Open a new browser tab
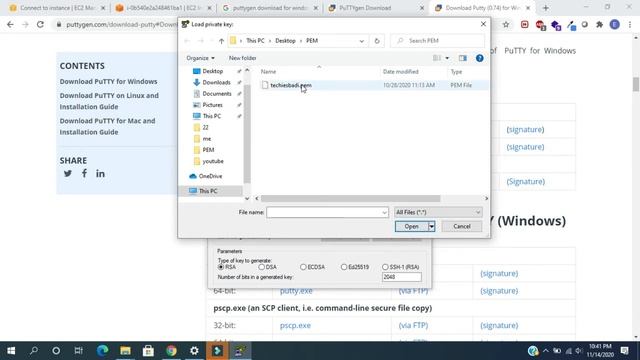 546,8
